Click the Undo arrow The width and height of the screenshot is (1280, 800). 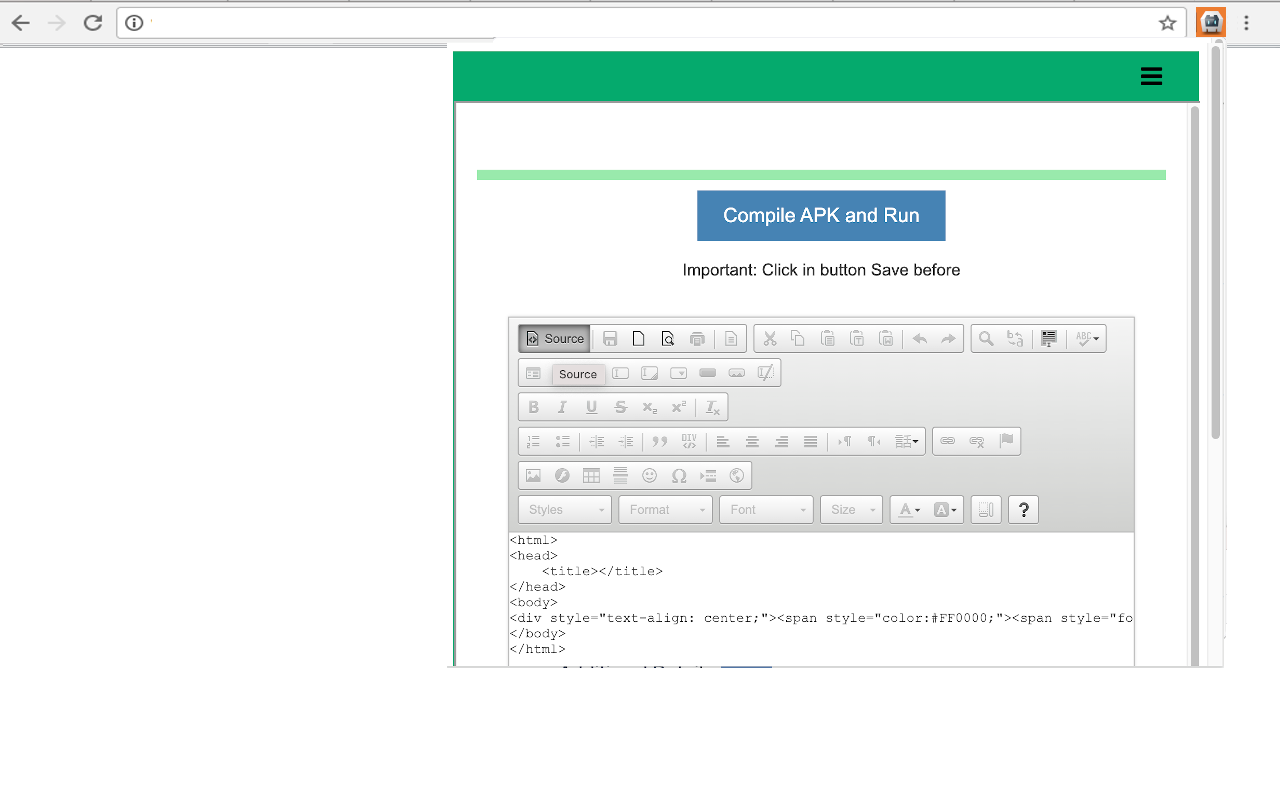(920, 339)
